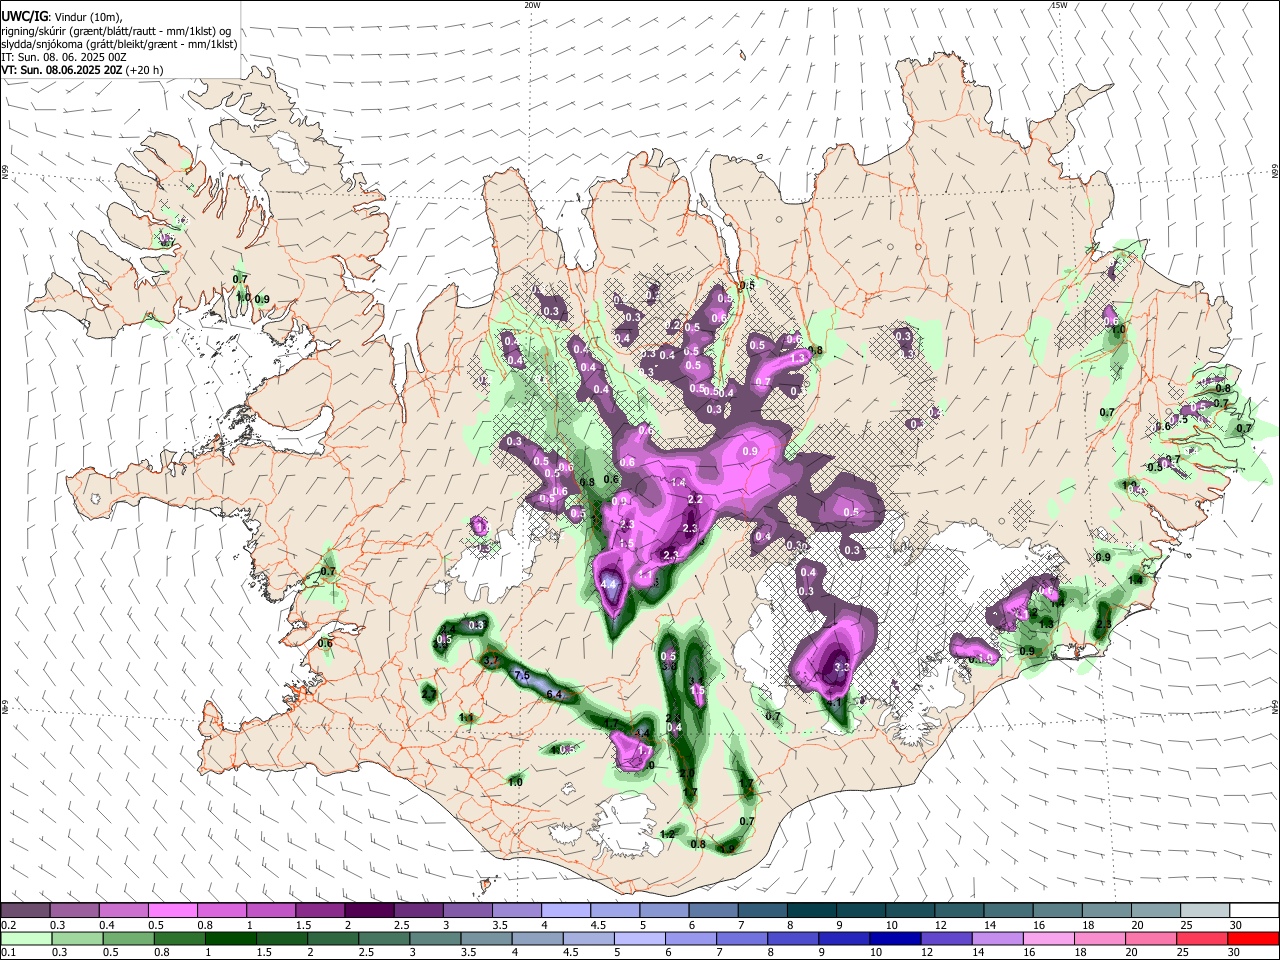Select the grey-blue bottom-row swatch labeled 3.5

485,938
